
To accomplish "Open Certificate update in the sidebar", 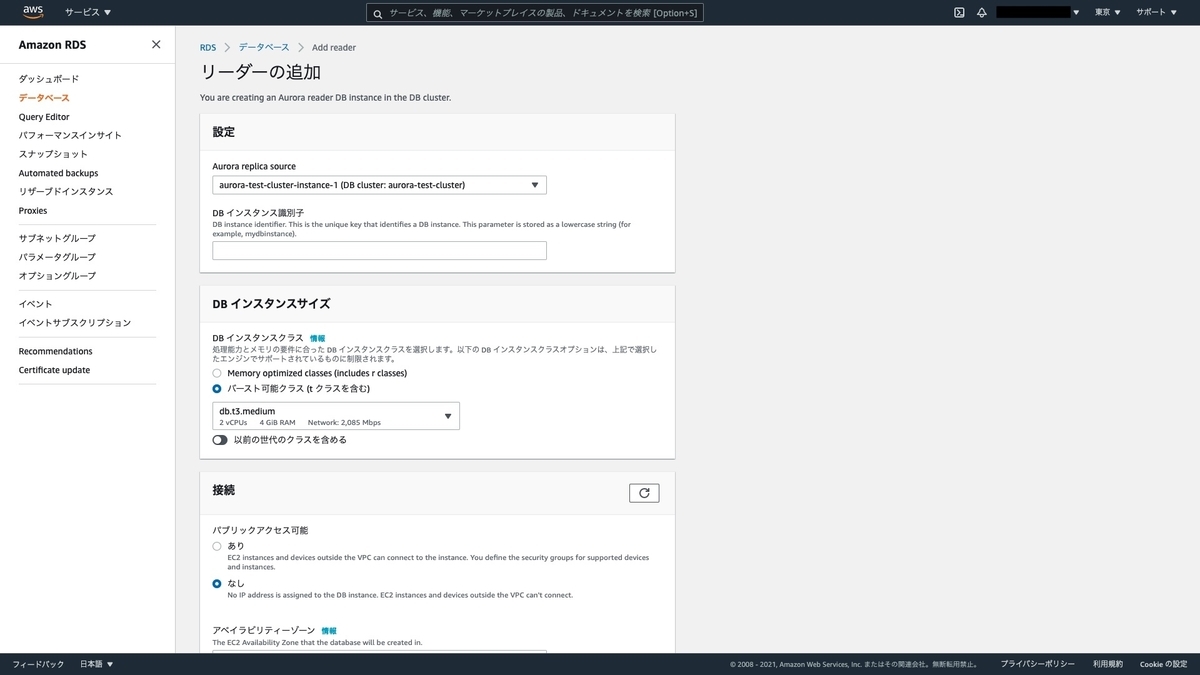I will tap(54, 370).
